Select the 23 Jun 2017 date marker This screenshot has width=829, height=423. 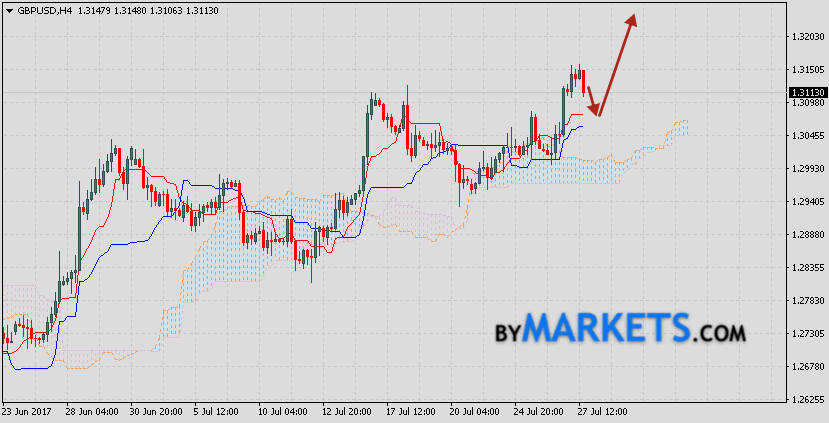[29, 411]
